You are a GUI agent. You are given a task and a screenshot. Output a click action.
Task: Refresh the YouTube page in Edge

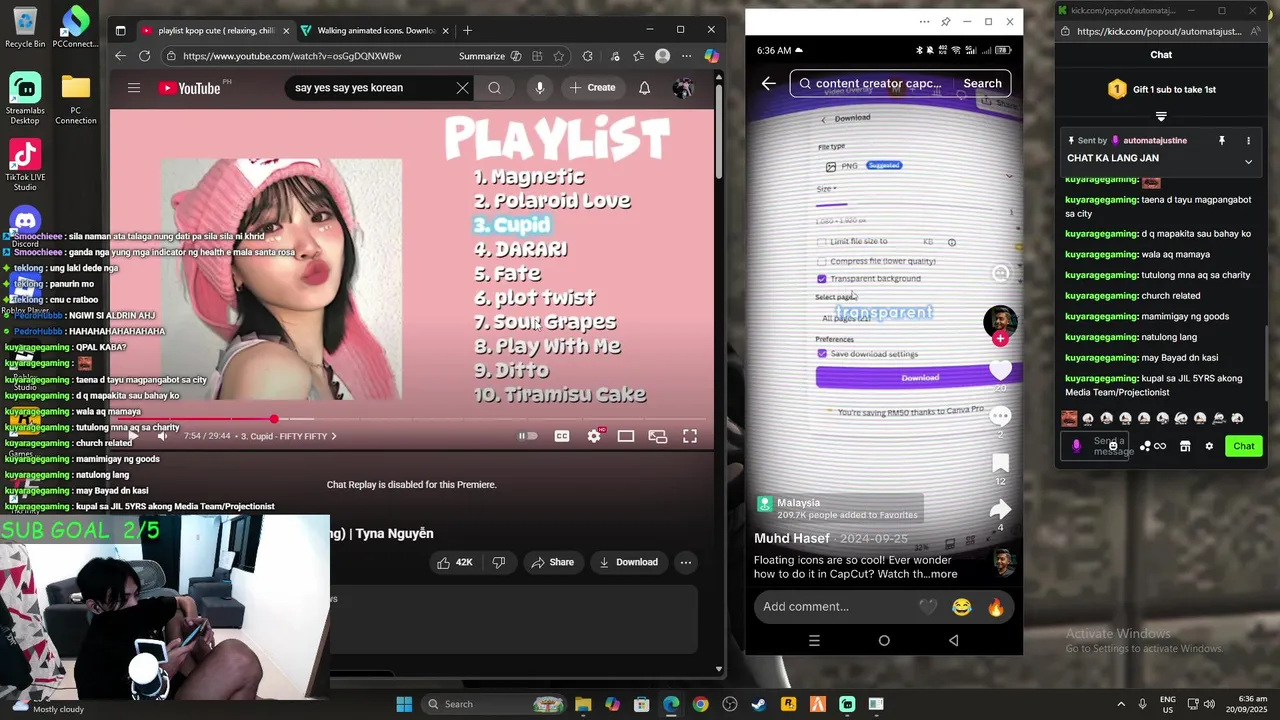(x=145, y=56)
